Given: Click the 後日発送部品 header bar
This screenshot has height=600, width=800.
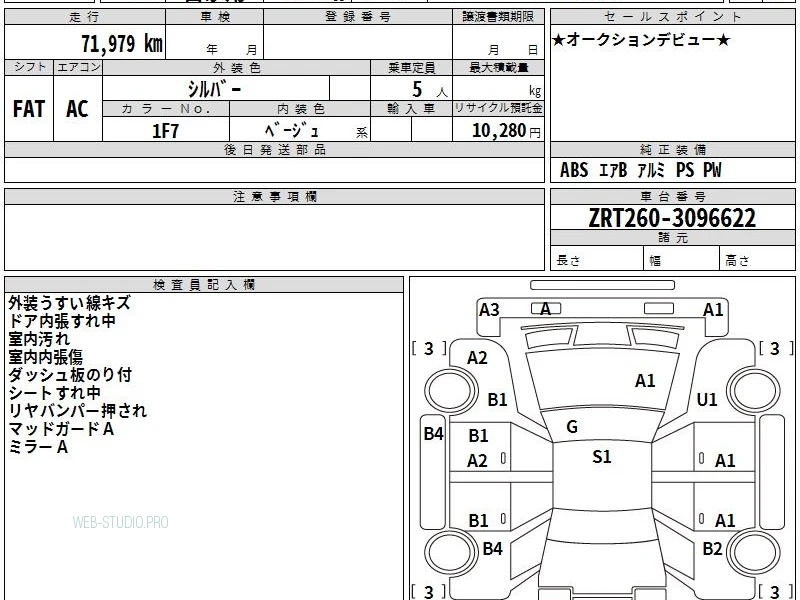Looking at the screenshot, I should (274, 150).
